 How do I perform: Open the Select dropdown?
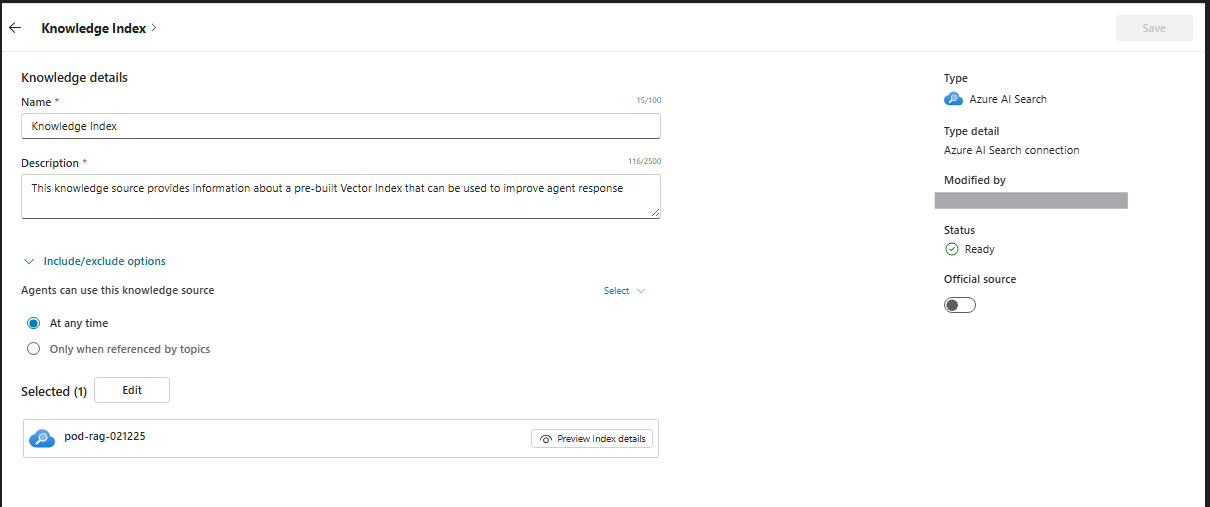[624, 291]
